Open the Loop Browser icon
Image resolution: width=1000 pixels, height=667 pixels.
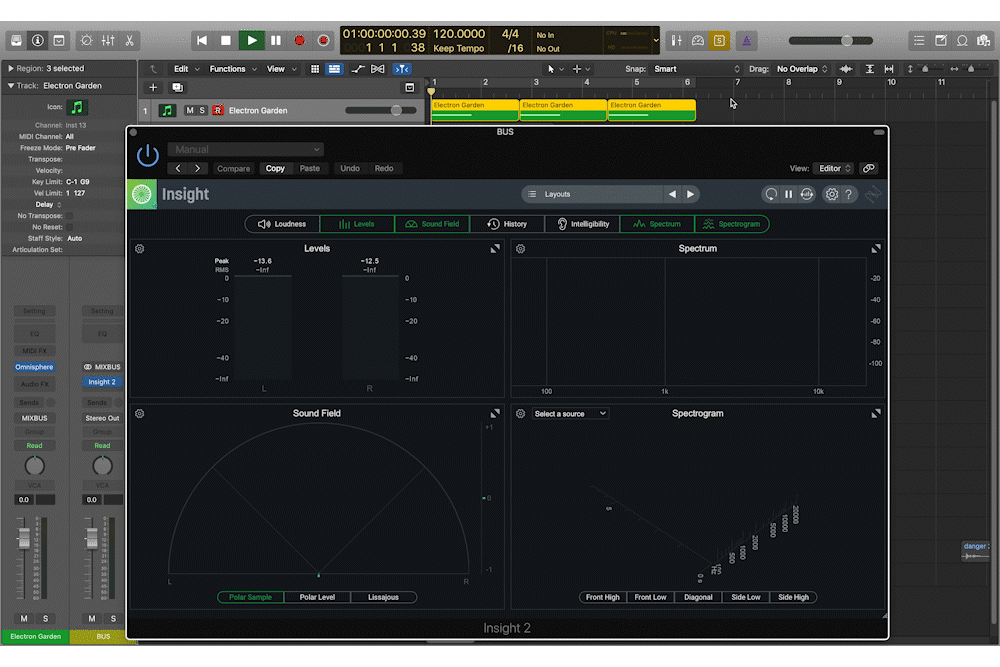[962, 41]
